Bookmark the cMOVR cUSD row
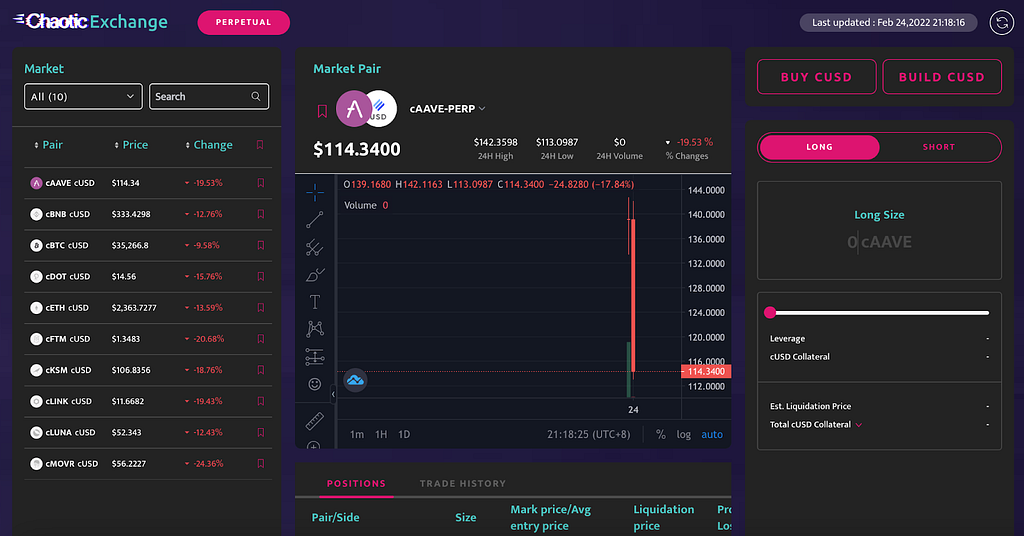This screenshot has width=1024, height=536. pyautogui.click(x=261, y=464)
